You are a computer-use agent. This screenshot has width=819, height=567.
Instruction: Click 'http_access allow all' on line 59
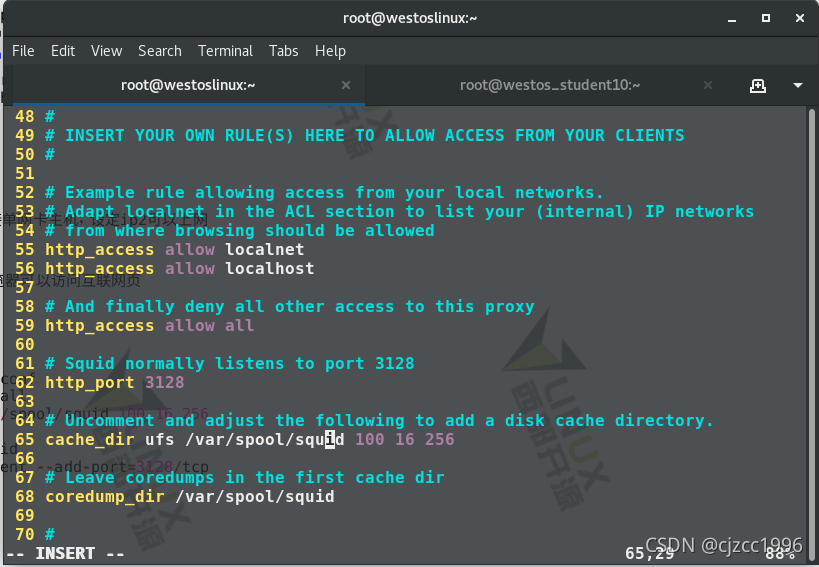149,325
